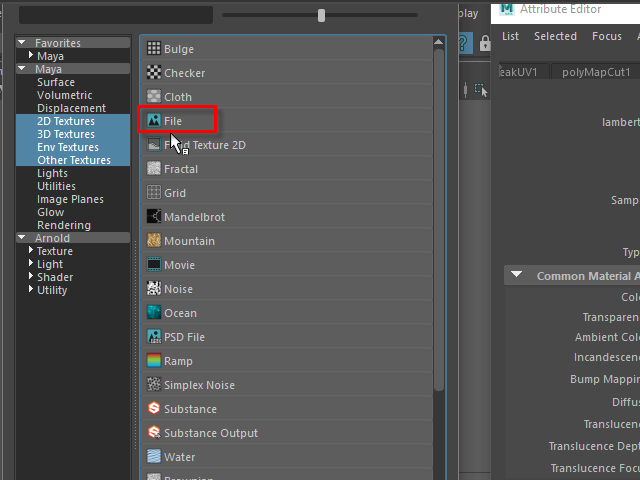This screenshot has height=480, width=640.
Task: Select the PSD File icon
Action: point(154,337)
